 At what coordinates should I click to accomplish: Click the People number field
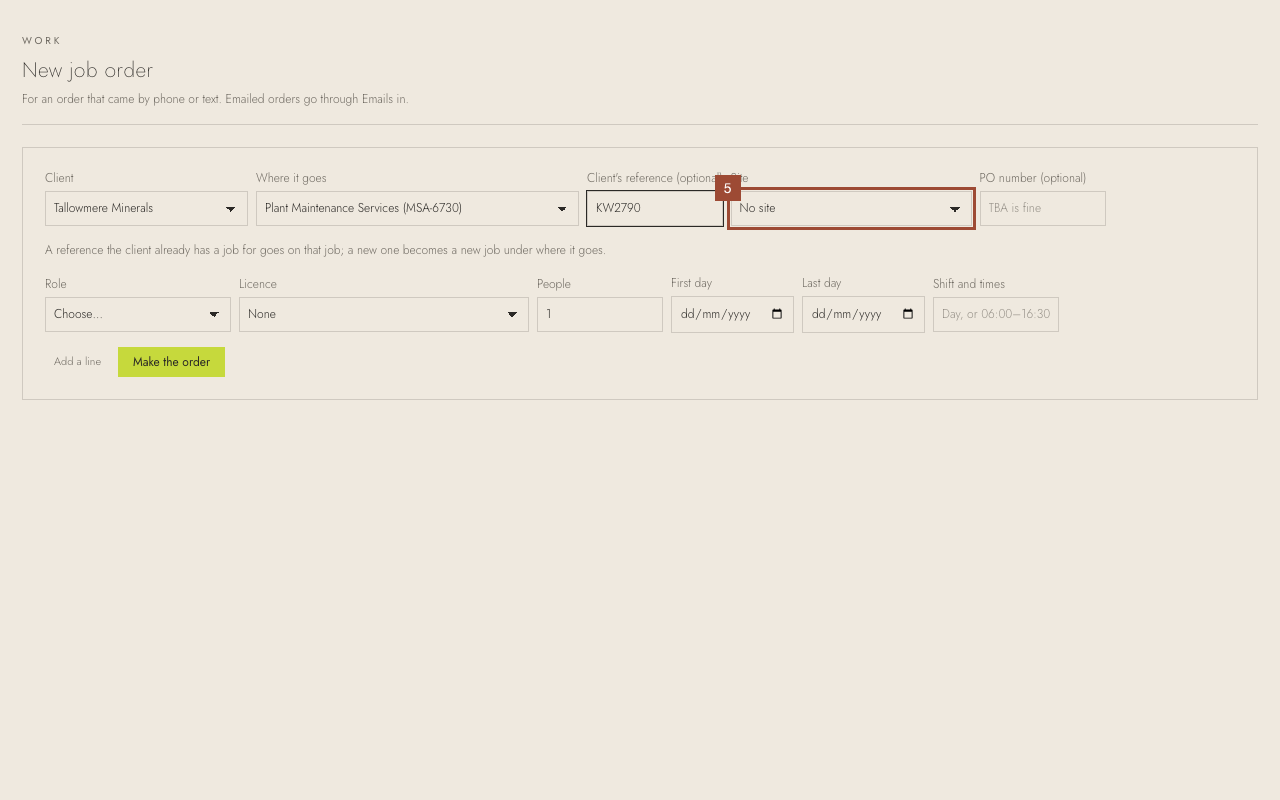click(x=600, y=314)
